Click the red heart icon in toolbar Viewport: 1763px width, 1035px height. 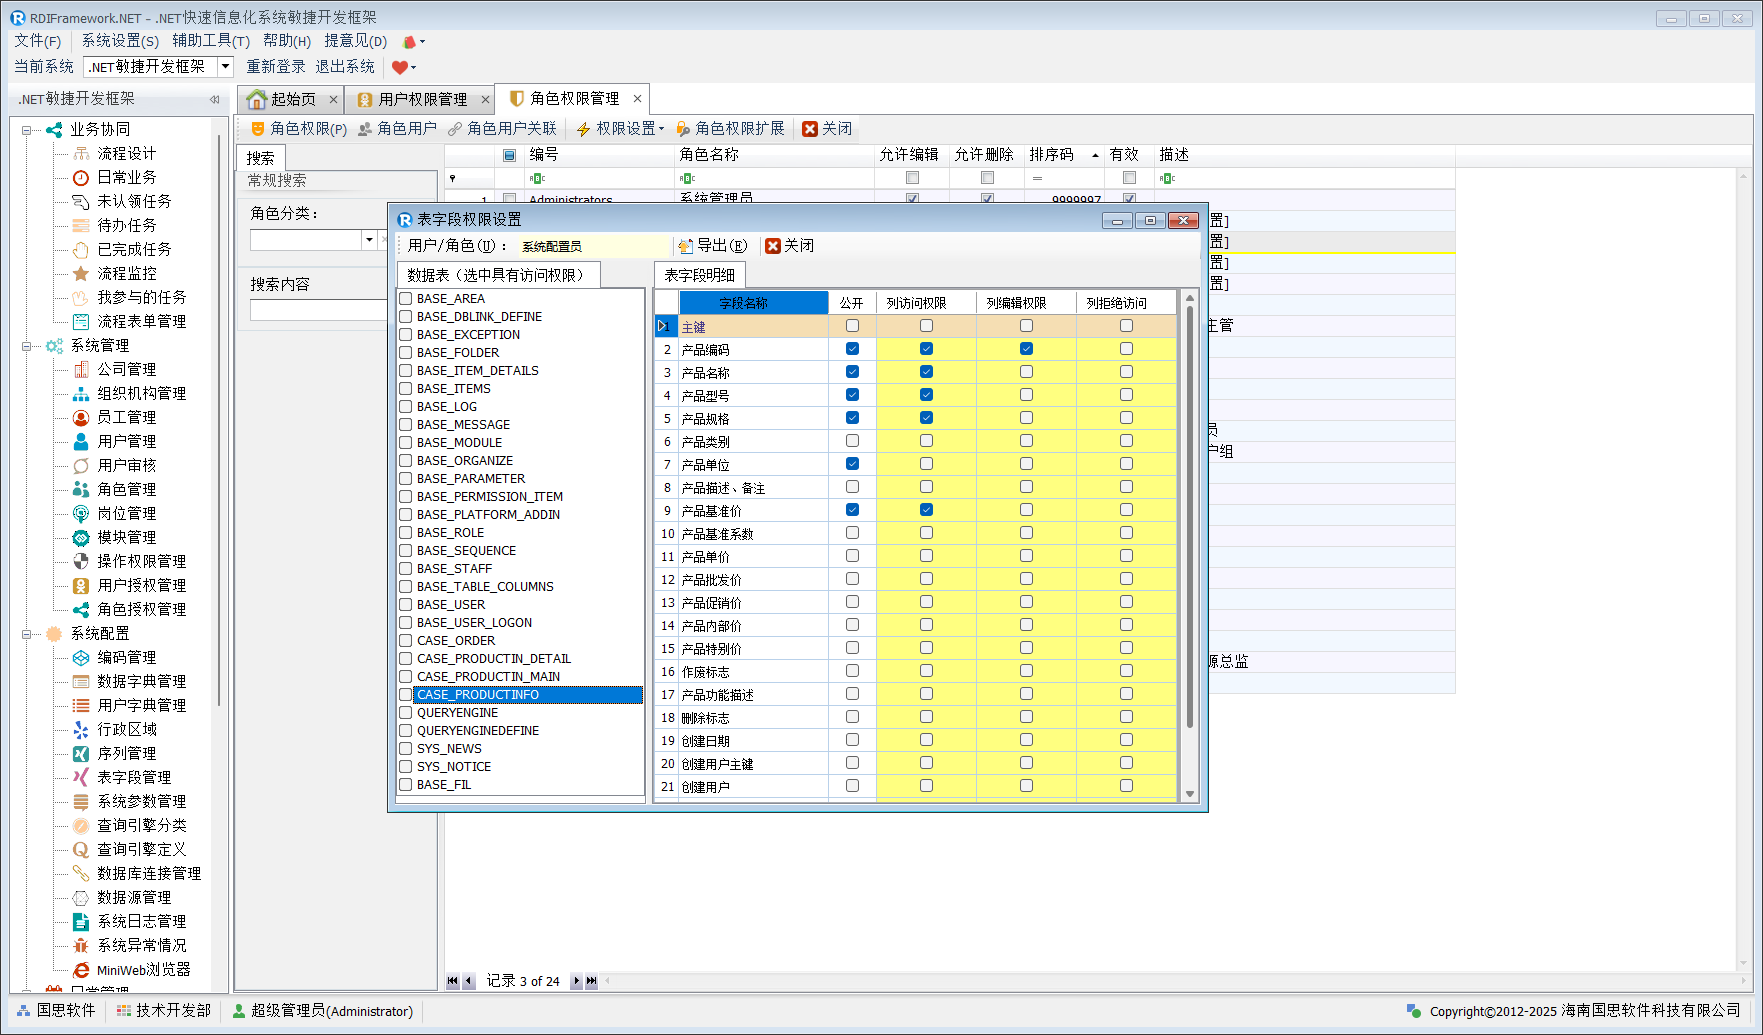click(400, 67)
